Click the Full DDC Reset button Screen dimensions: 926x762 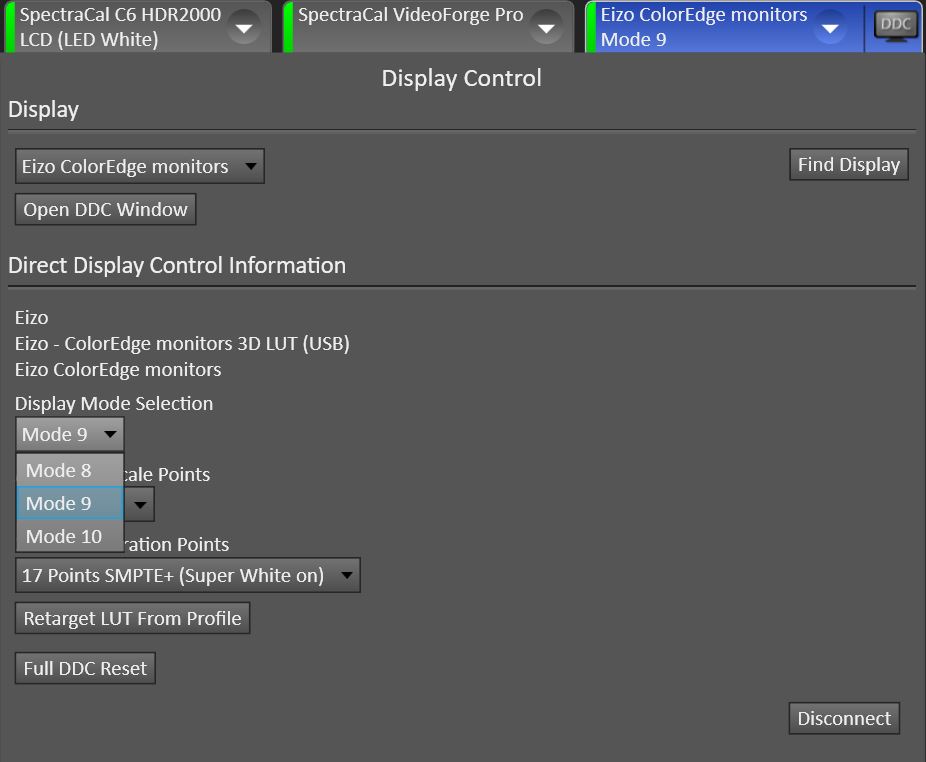pyautogui.click(x=85, y=669)
